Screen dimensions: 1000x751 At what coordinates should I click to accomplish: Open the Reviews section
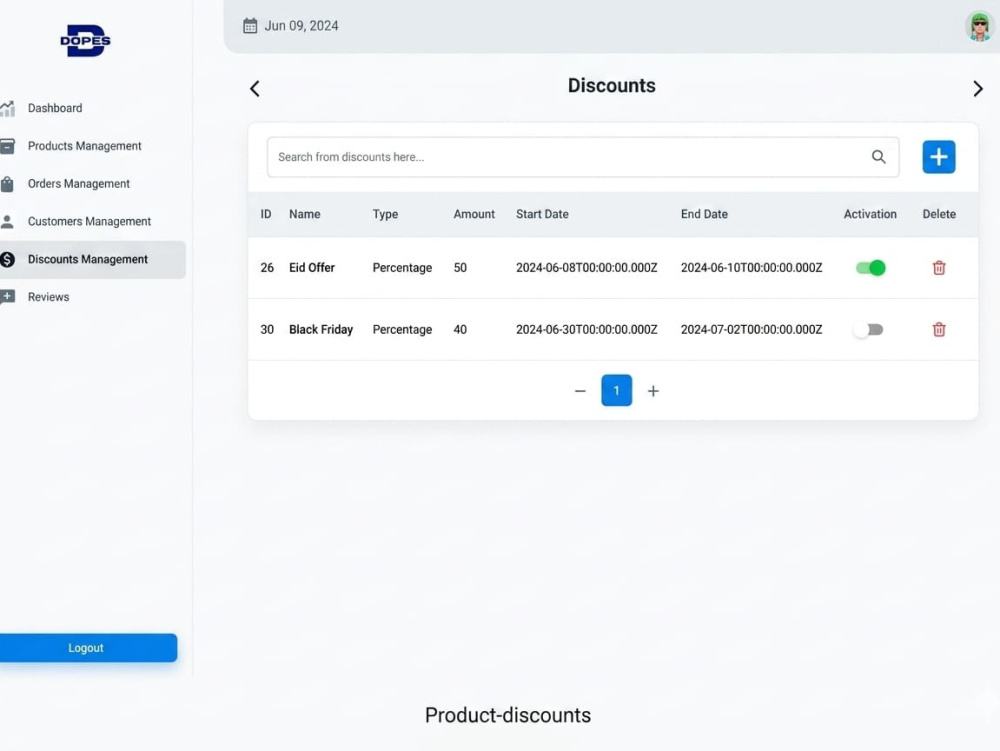click(x=48, y=297)
